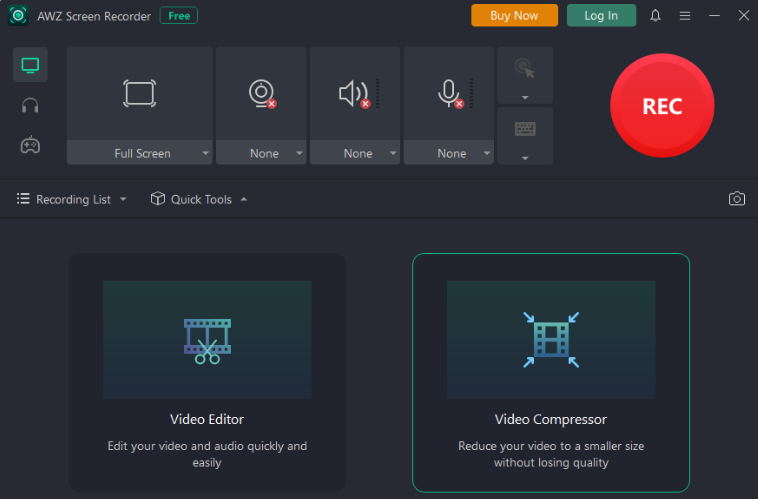The width and height of the screenshot is (758, 499).
Task: Click the compress arrows Video Compressor icon
Action: 551,339
